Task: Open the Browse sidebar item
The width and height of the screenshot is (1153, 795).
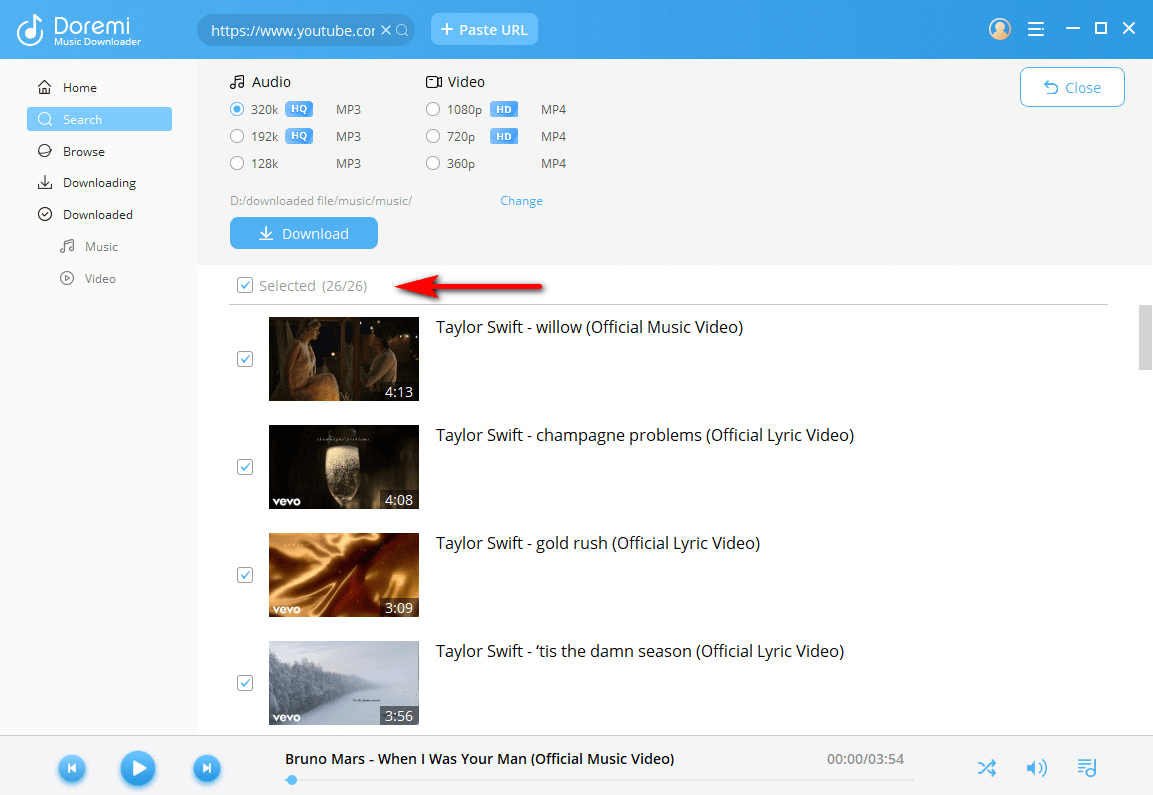Action: tap(84, 152)
